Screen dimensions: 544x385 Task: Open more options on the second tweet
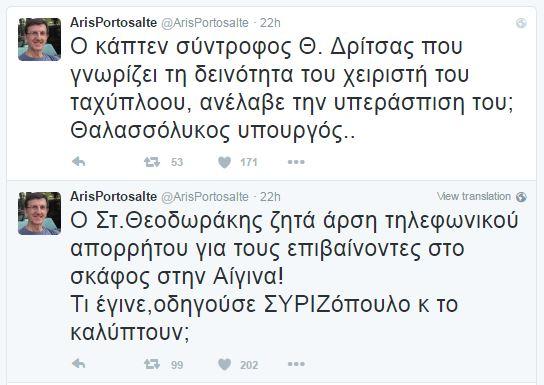click(x=296, y=364)
